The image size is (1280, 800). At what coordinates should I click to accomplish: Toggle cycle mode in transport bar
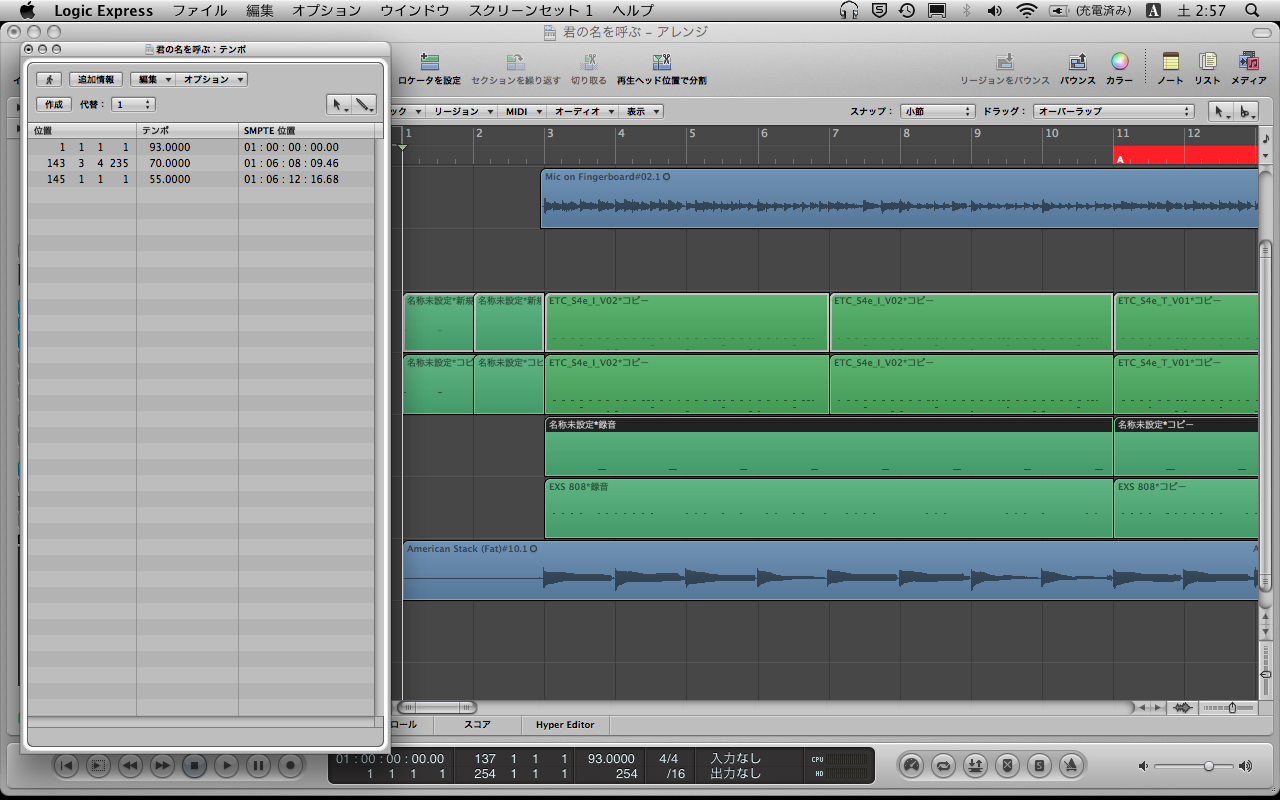point(942,766)
